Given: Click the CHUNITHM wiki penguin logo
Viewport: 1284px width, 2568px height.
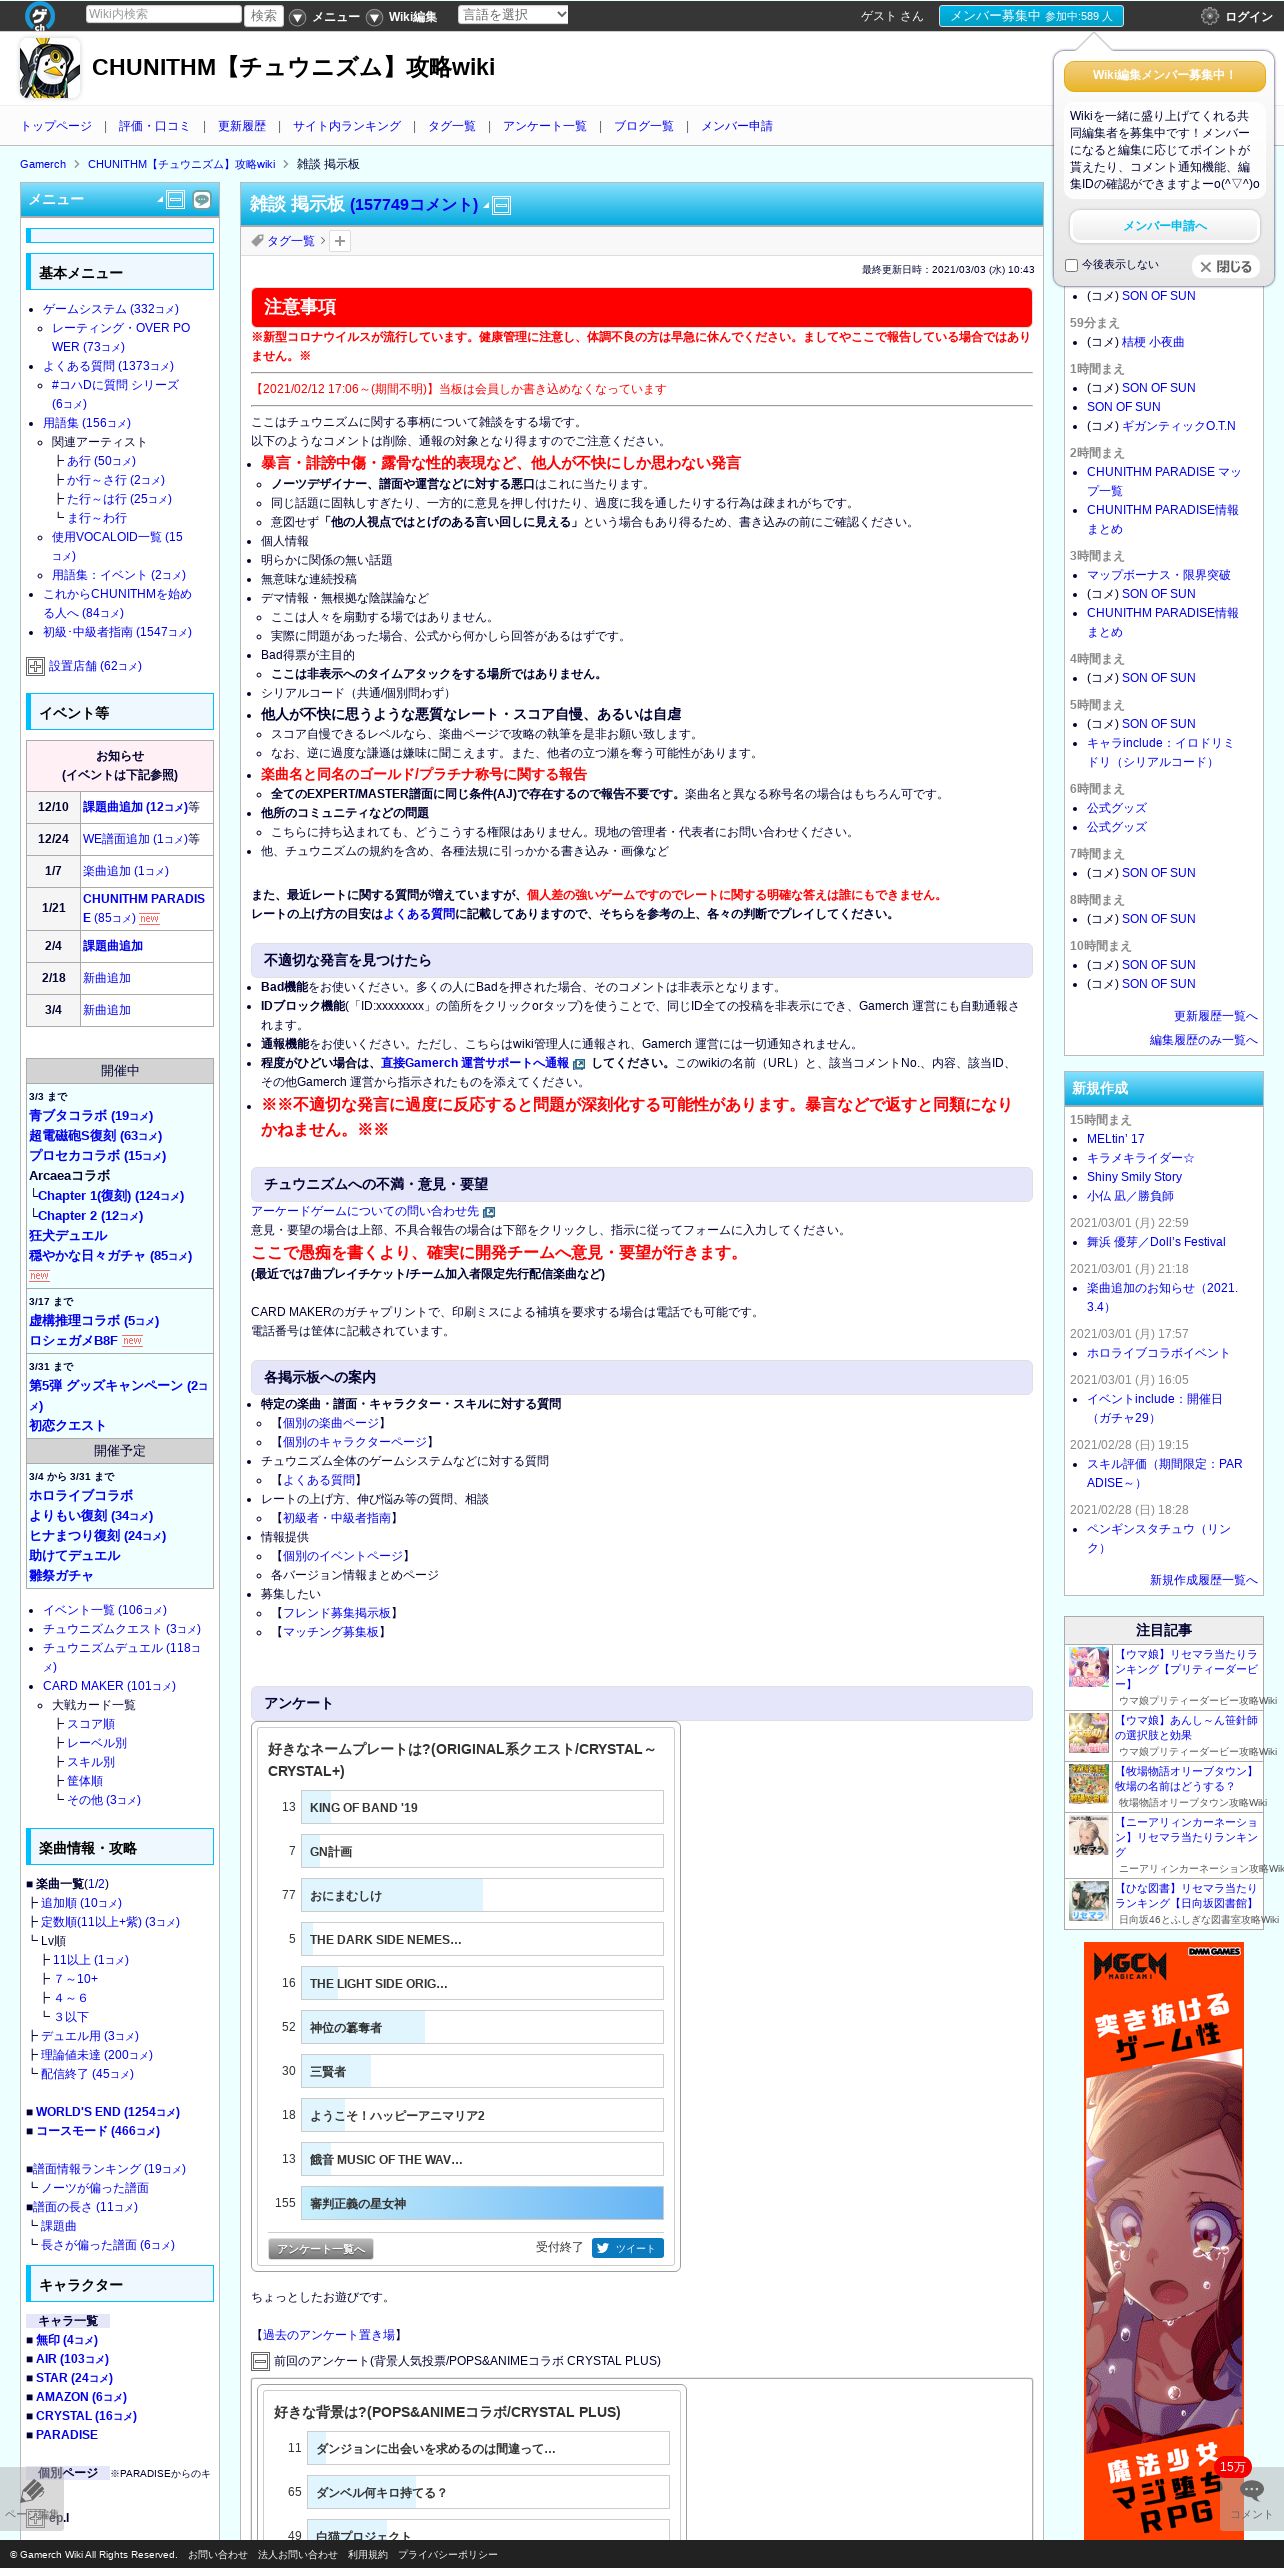Looking at the screenshot, I should click(50, 68).
